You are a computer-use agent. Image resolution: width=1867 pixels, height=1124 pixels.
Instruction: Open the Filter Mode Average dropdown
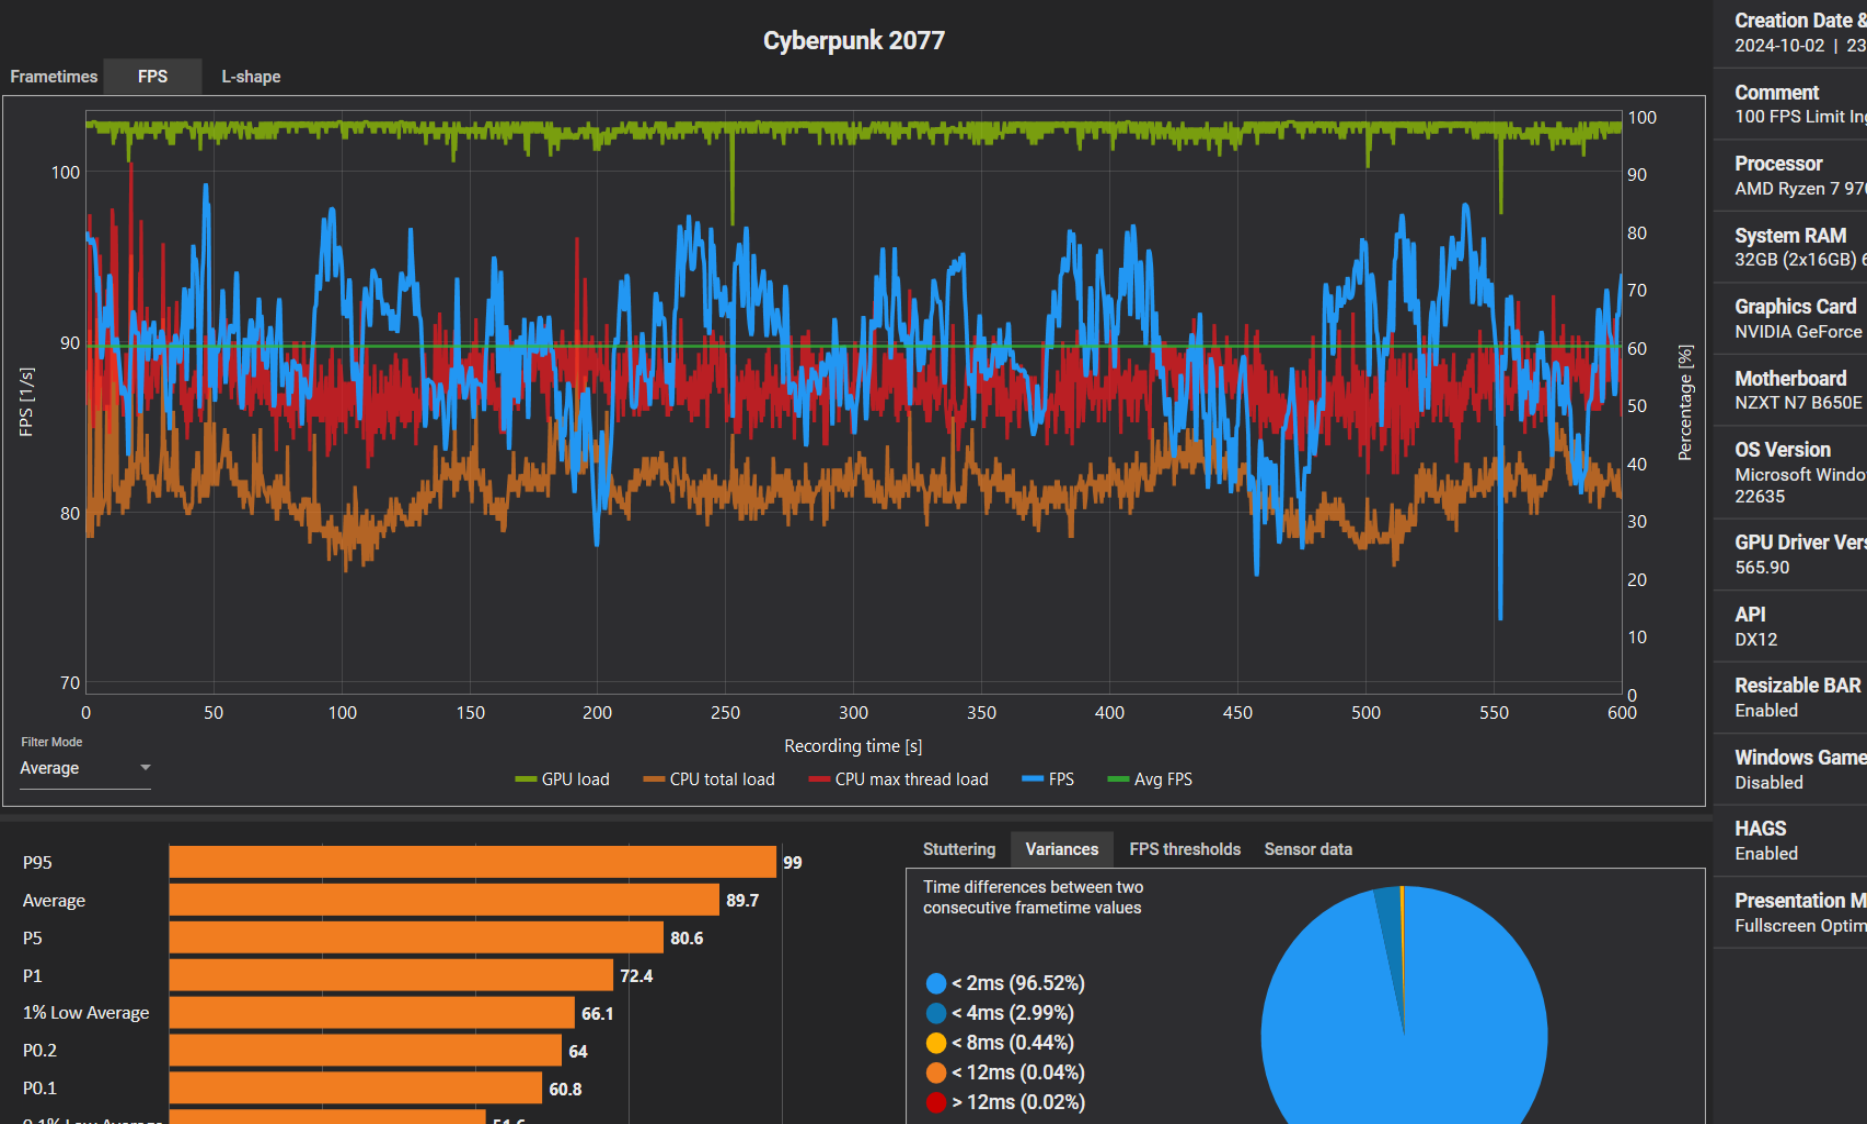tap(85, 768)
